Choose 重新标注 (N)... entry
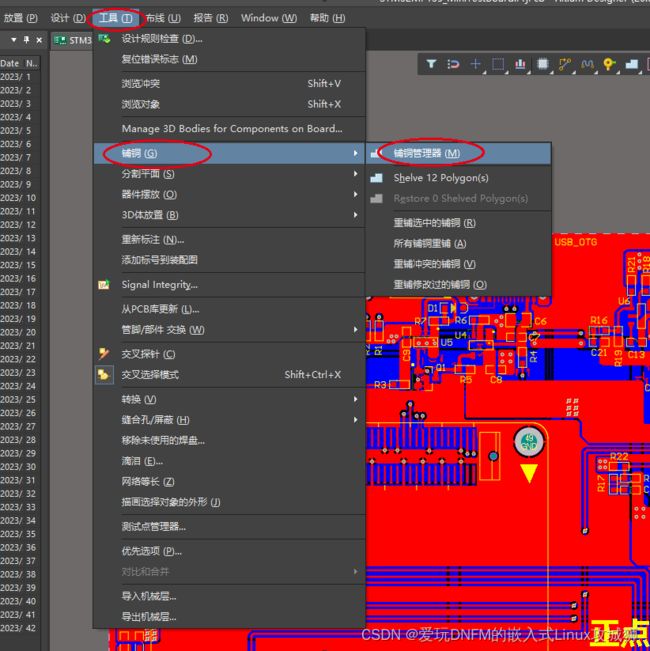The width and height of the screenshot is (650, 651). click(230, 240)
